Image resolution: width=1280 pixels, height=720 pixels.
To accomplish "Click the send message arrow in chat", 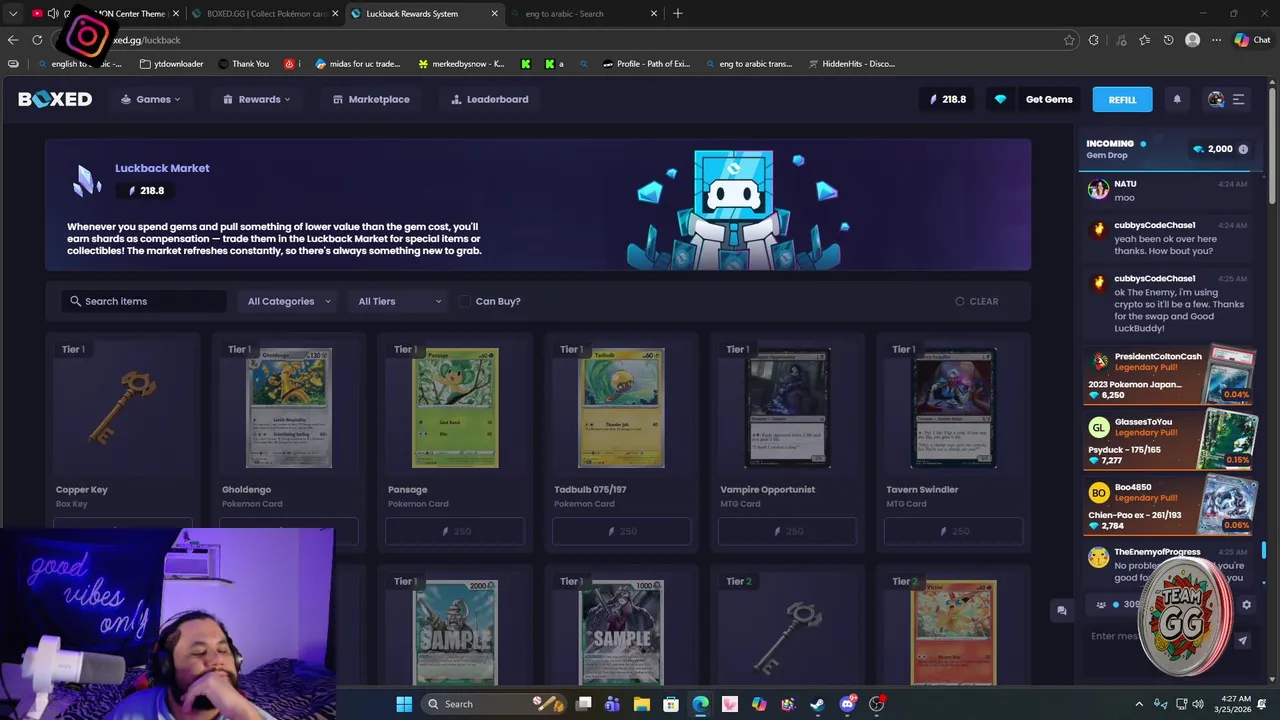I will coord(1242,640).
